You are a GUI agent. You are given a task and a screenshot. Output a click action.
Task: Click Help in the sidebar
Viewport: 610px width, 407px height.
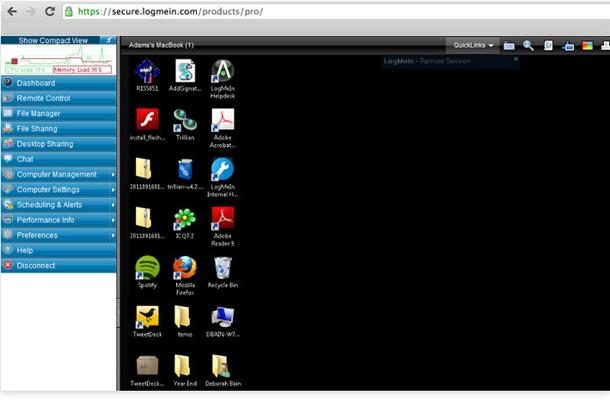[58, 250]
